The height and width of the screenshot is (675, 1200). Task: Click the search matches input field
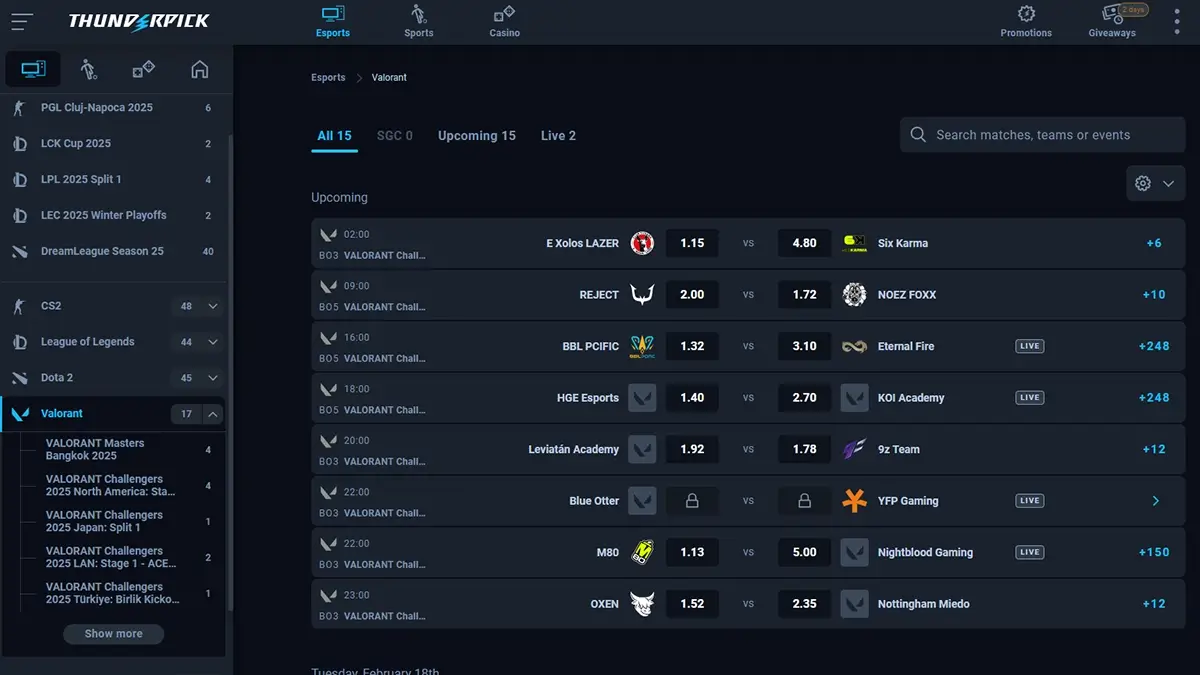pyautogui.click(x=1041, y=134)
